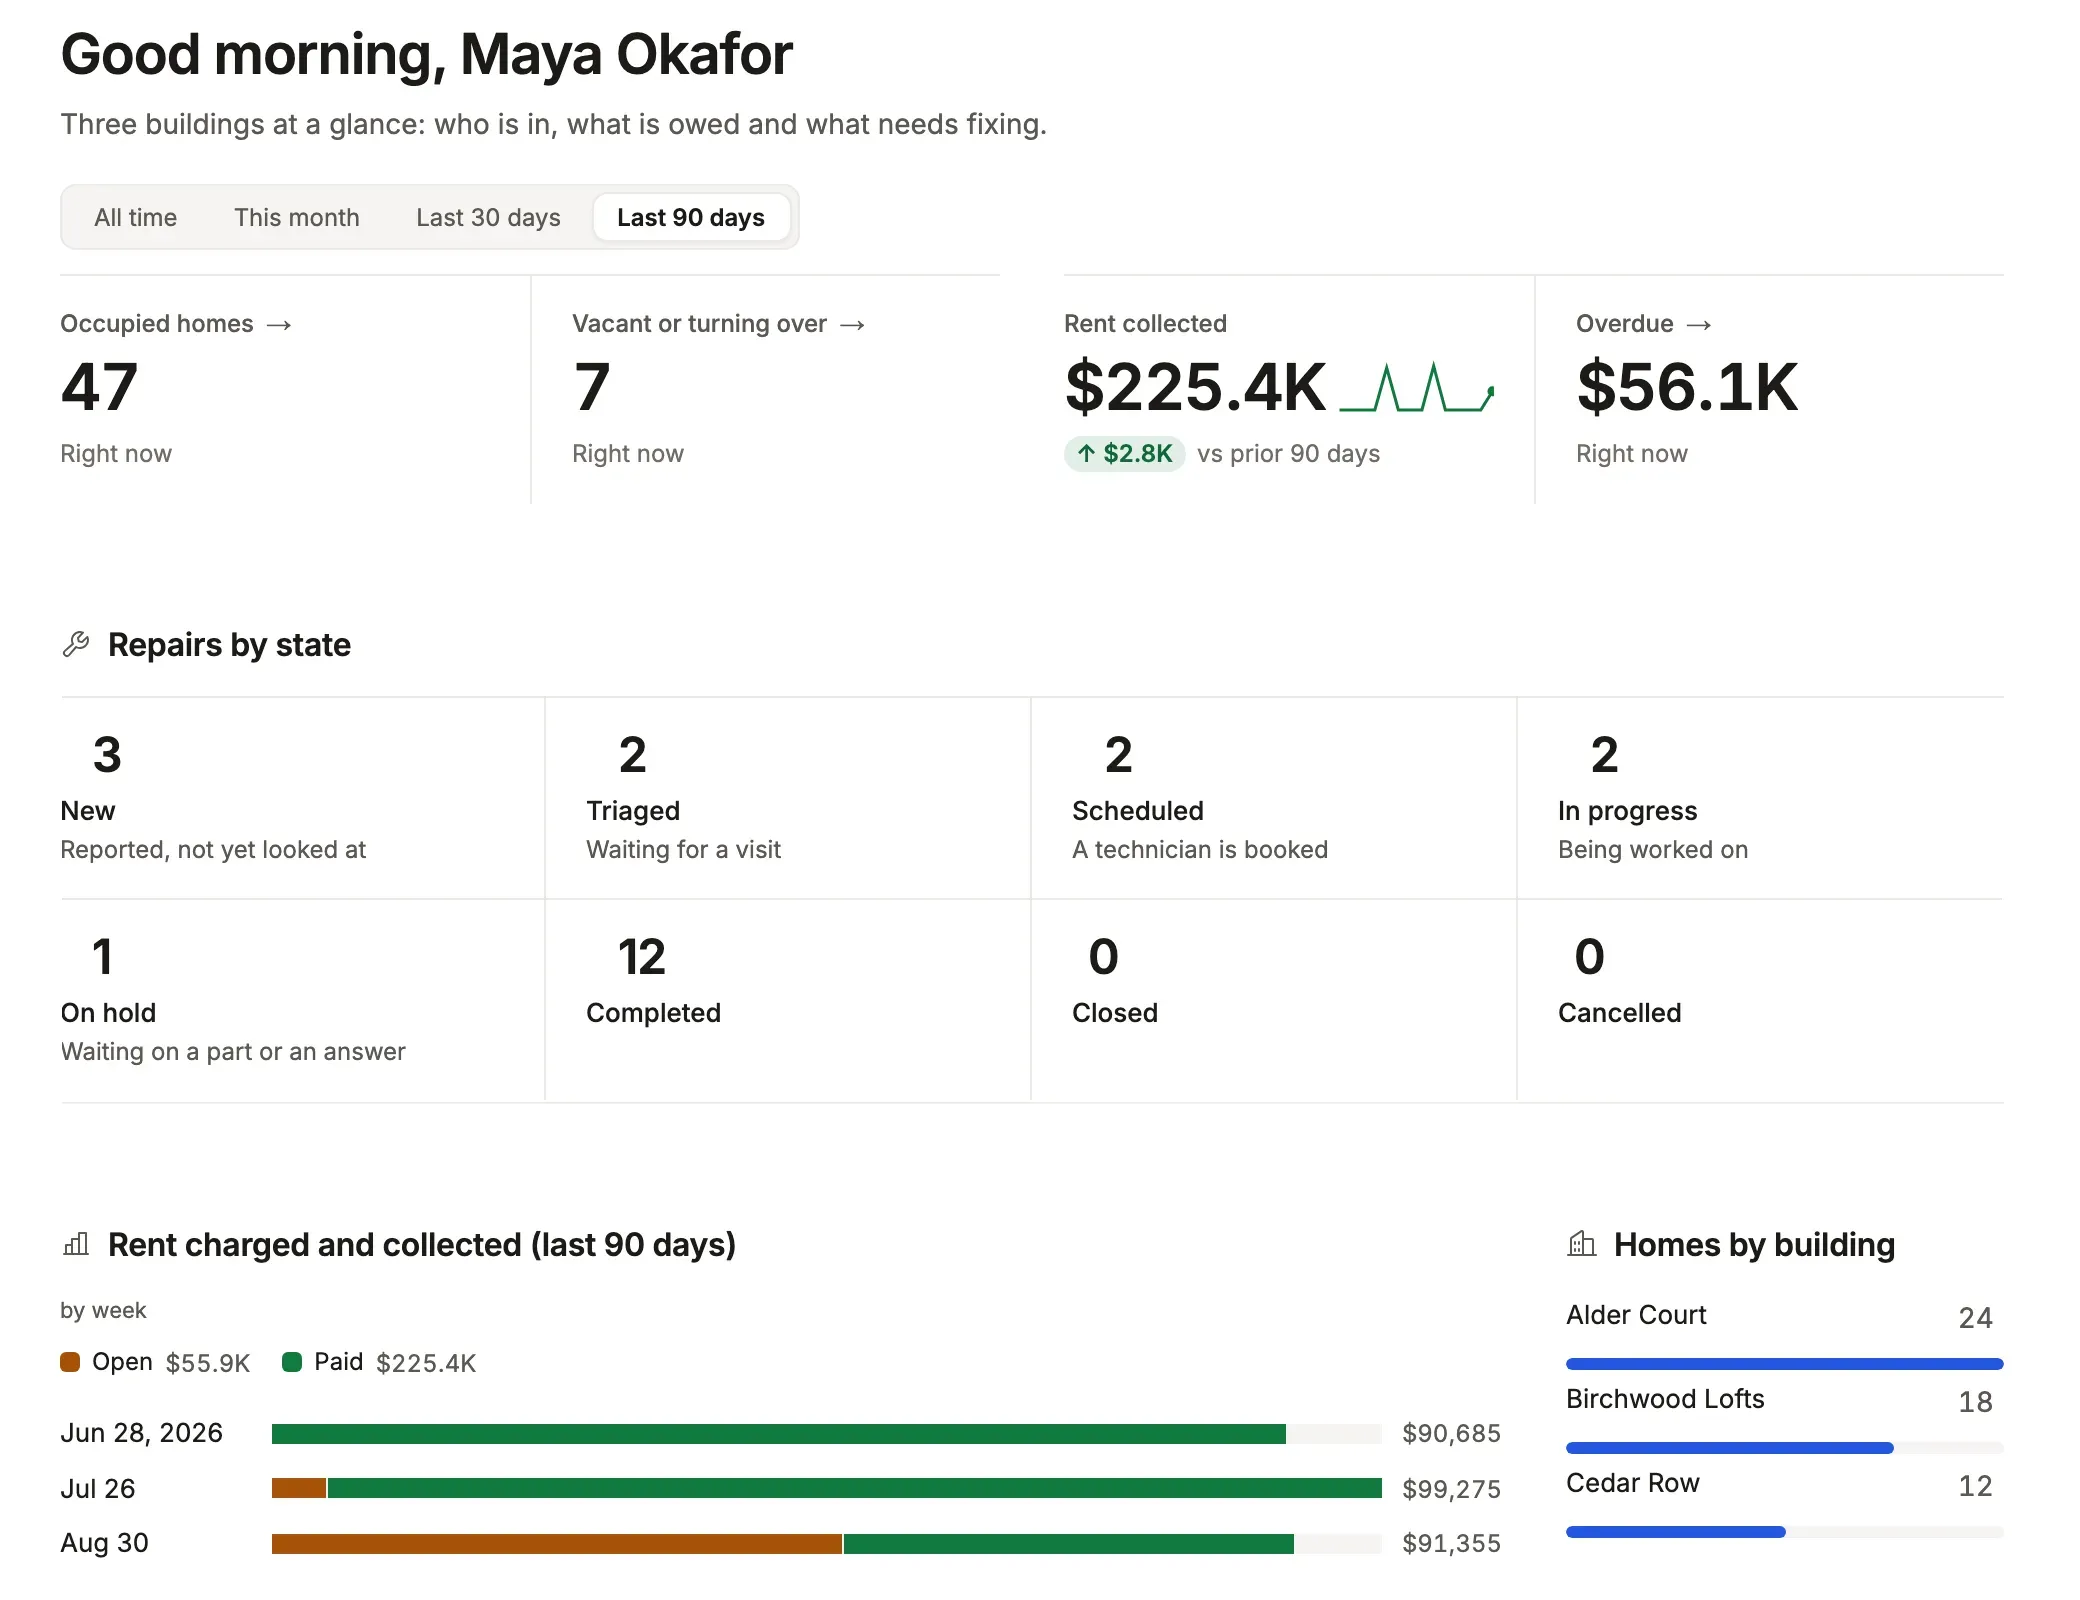Open the On hold repairs card
Viewport: 2080px width, 1600px height.
pyautogui.click(x=303, y=1001)
